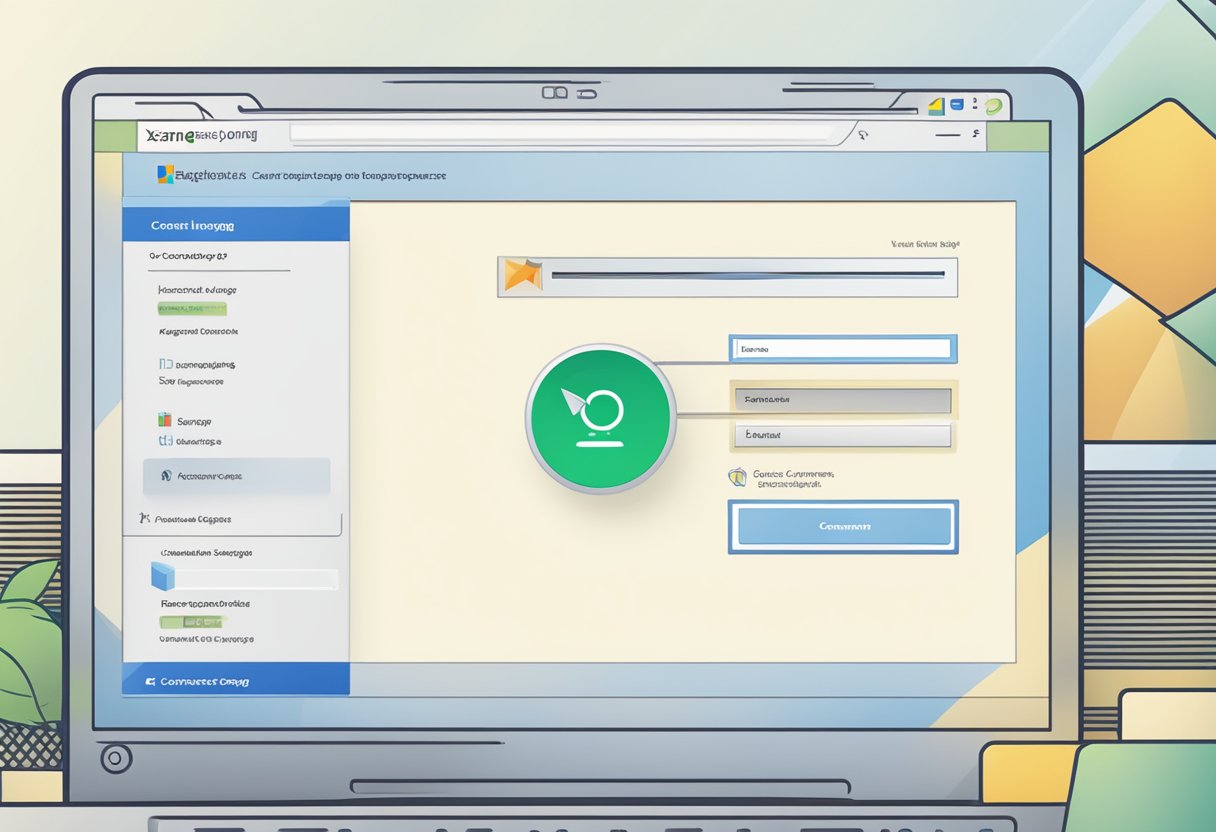Click the blue cube icon above the sidebar slider
1216x832 pixels.
(159, 577)
